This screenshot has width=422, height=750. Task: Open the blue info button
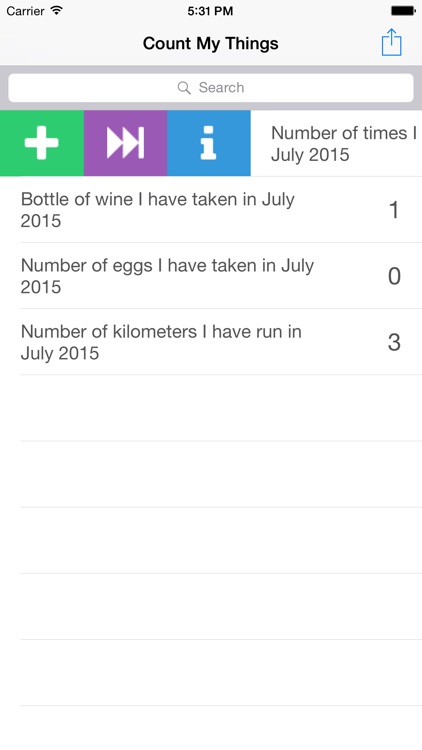coord(209,143)
